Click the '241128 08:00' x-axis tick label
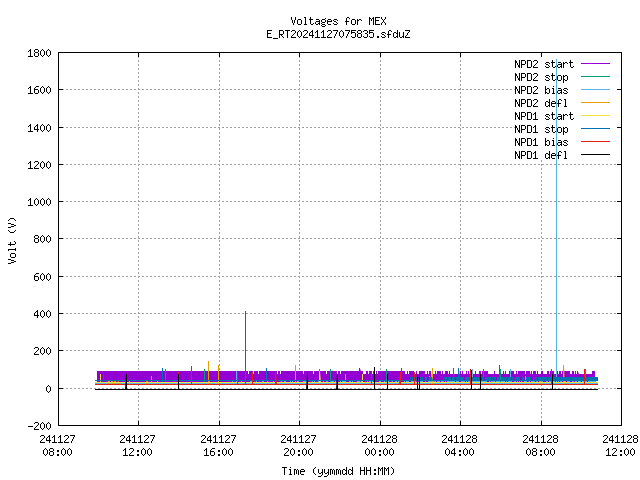This screenshot has width=640, height=480. tap(540, 445)
